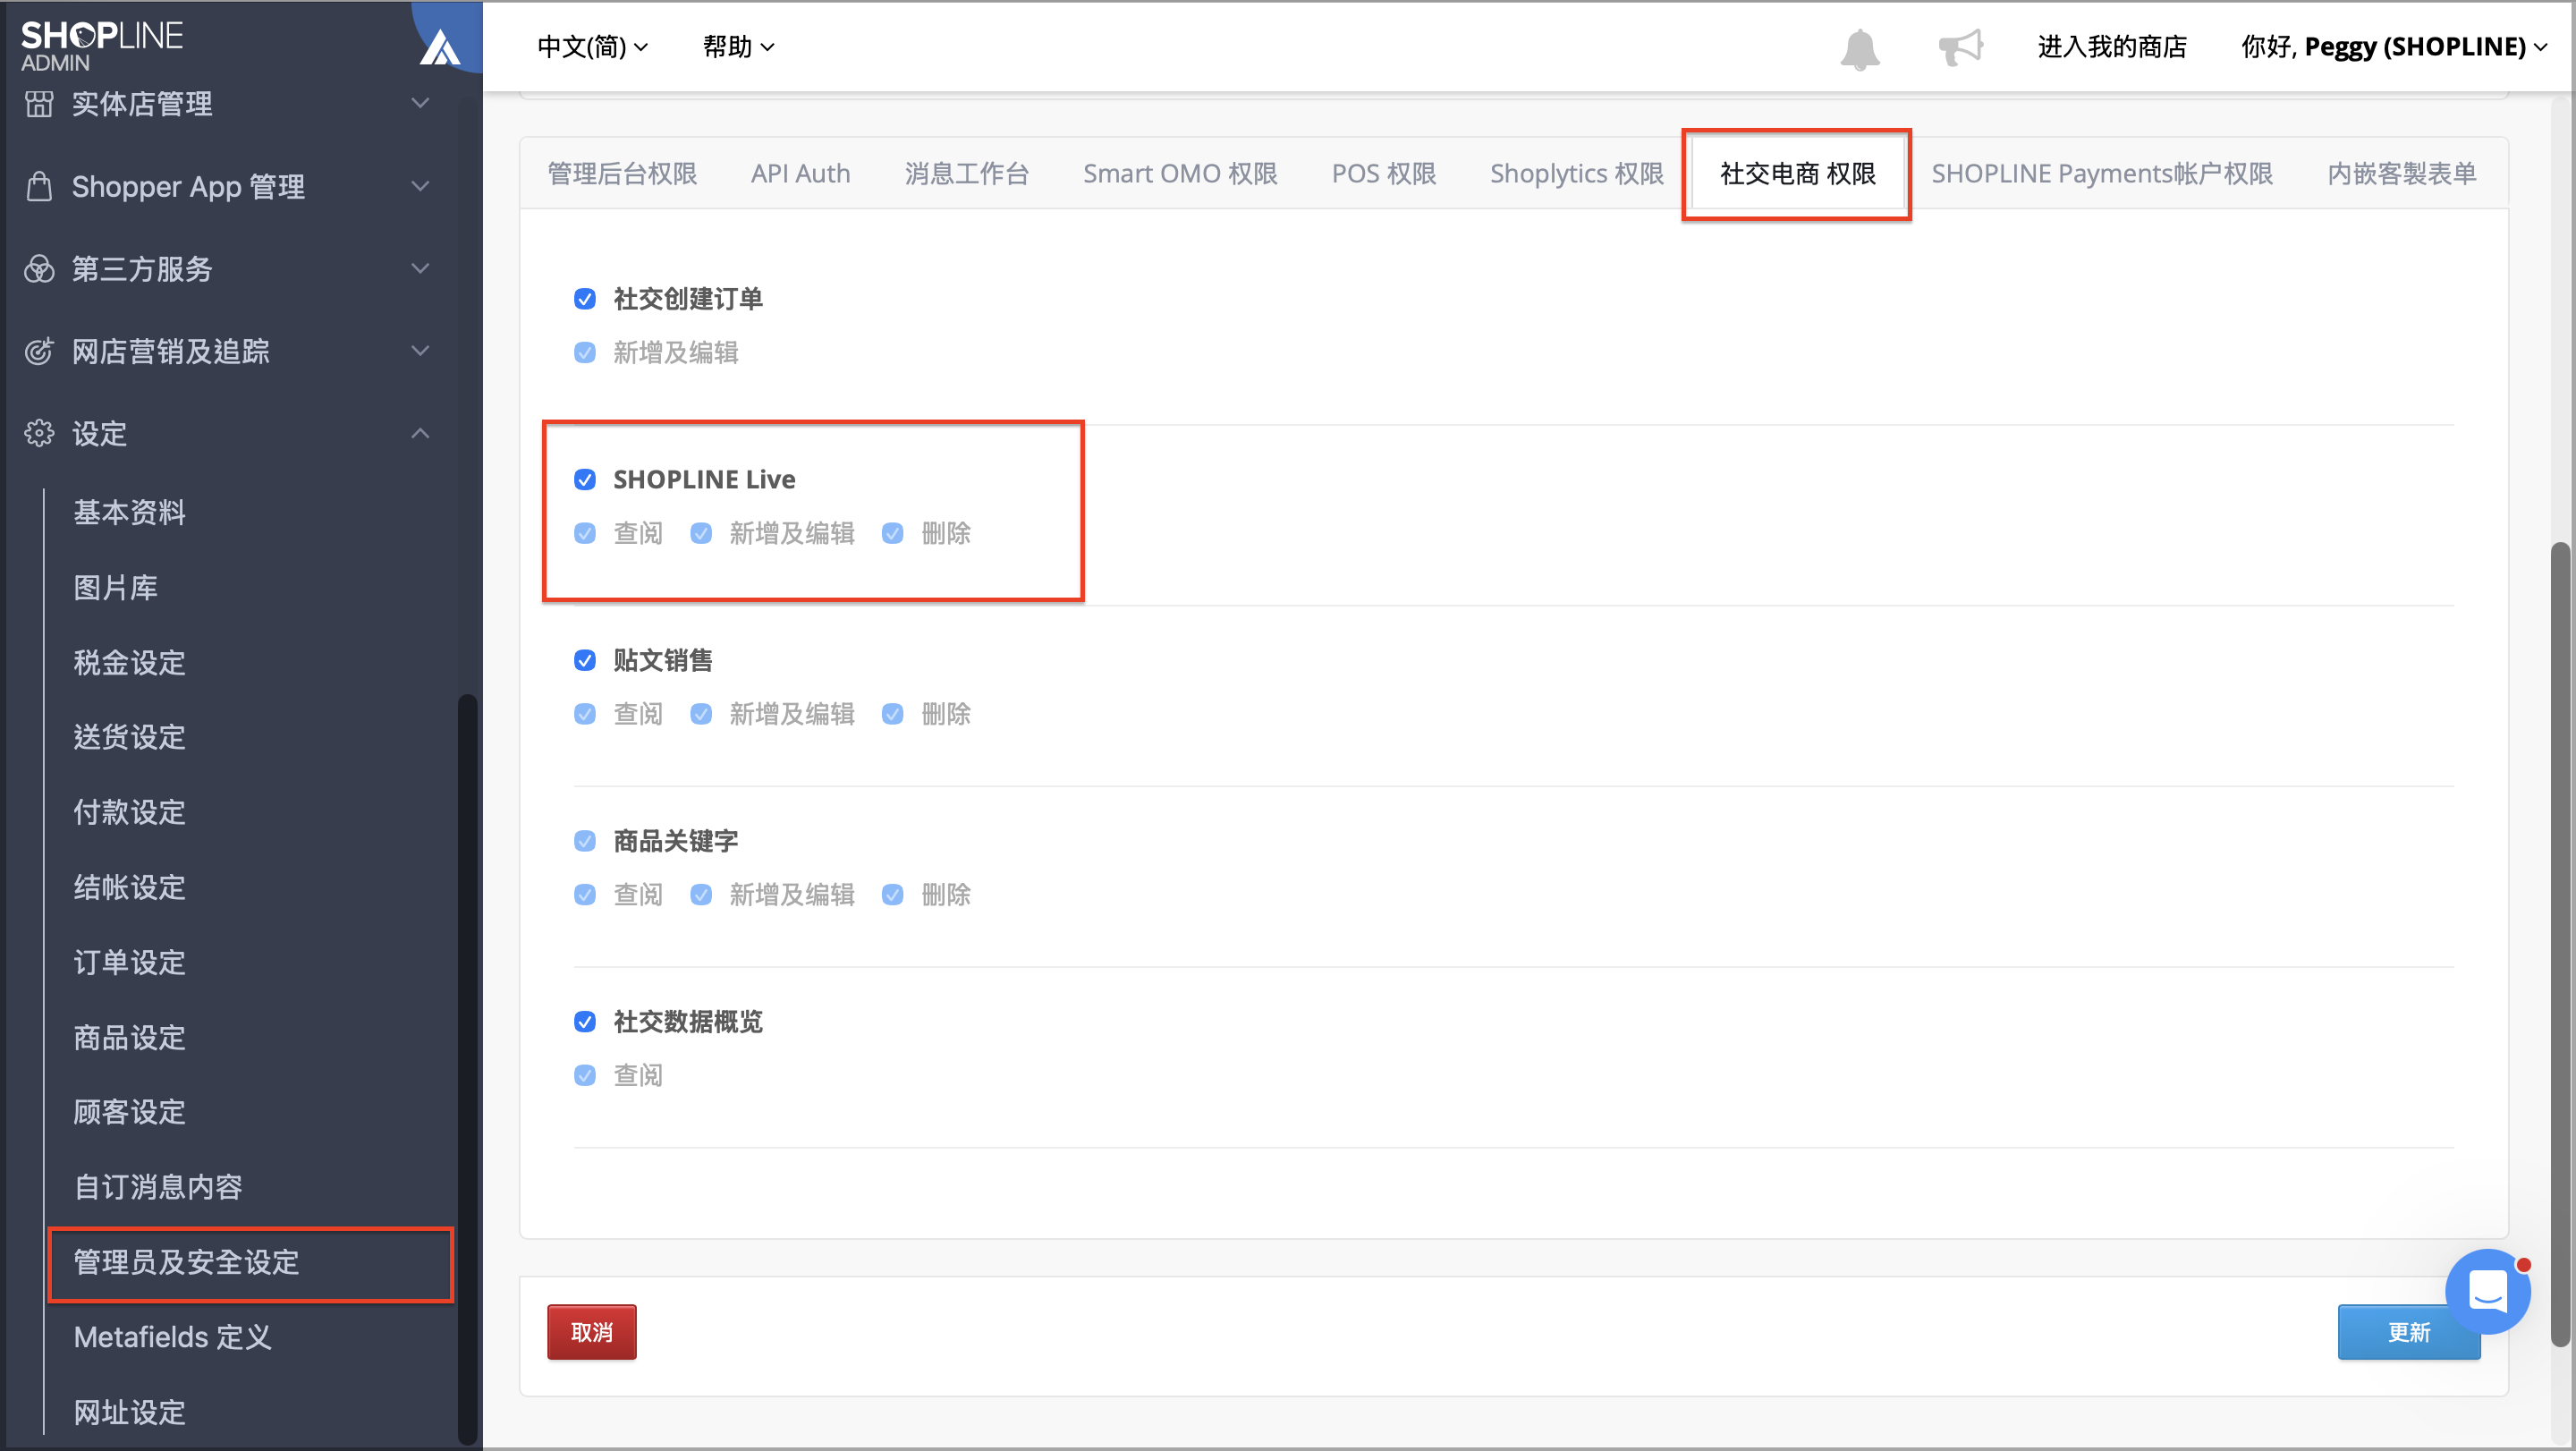Open the Peggy (SHOPLINE) account dropdown

point(2393,47)
